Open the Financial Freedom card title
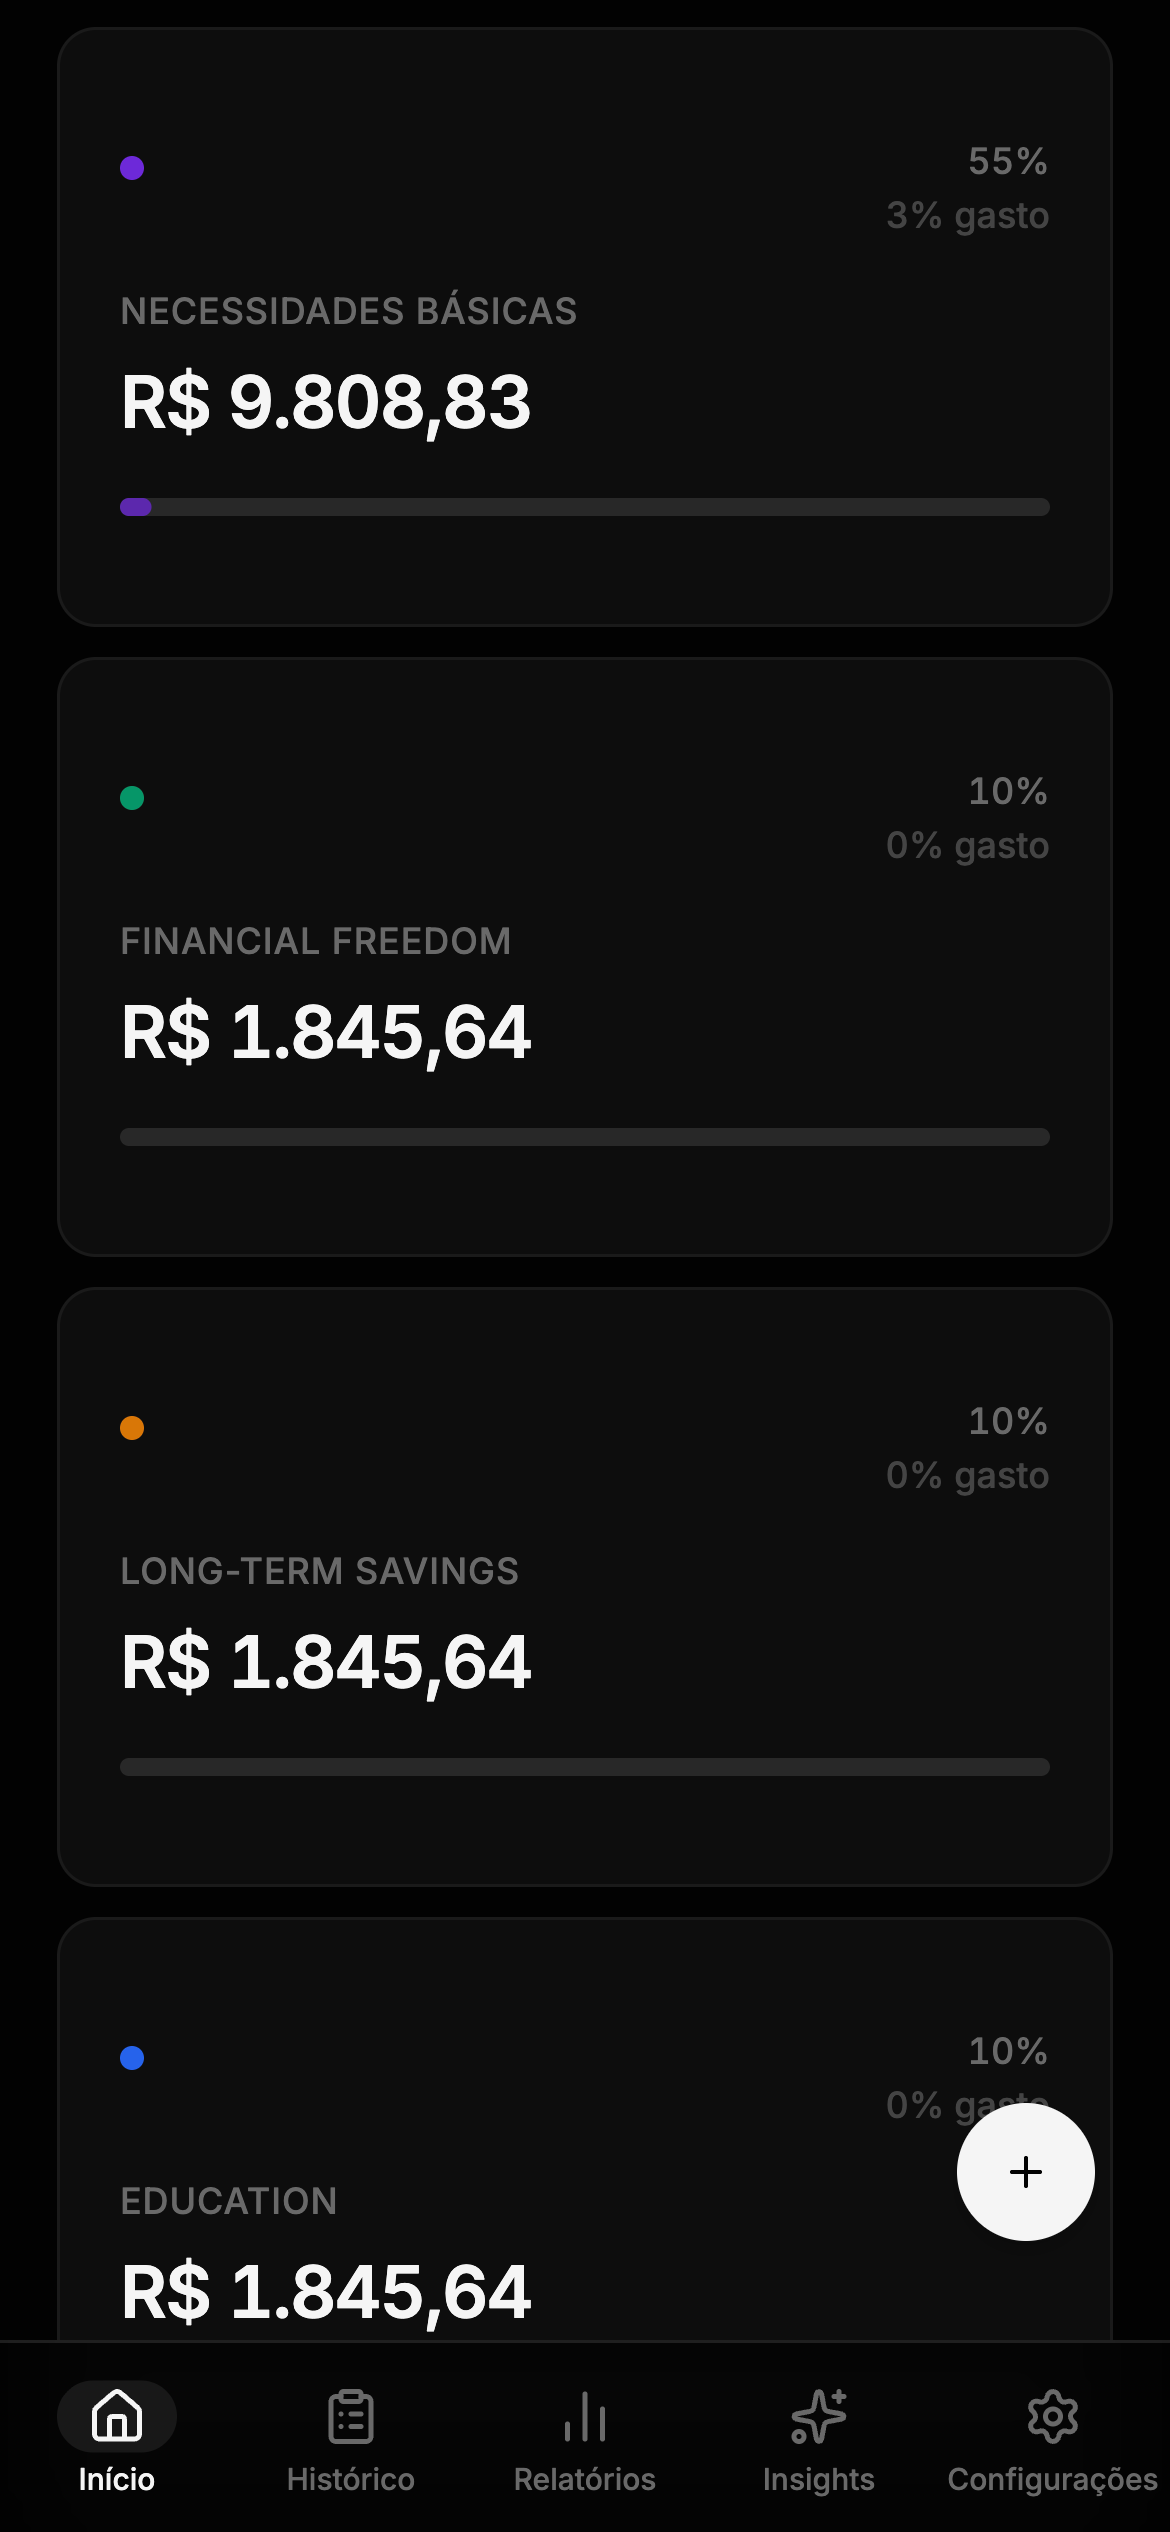Image resolution: width=1170 pixels, height=2532 pixels. pos(316,941)
